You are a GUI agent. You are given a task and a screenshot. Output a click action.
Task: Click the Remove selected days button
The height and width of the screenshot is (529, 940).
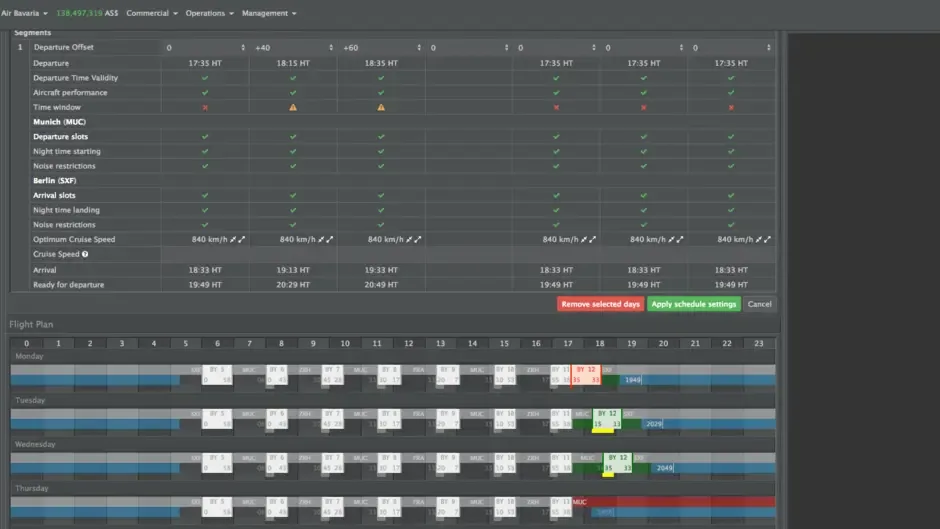[x=600, y=304]
